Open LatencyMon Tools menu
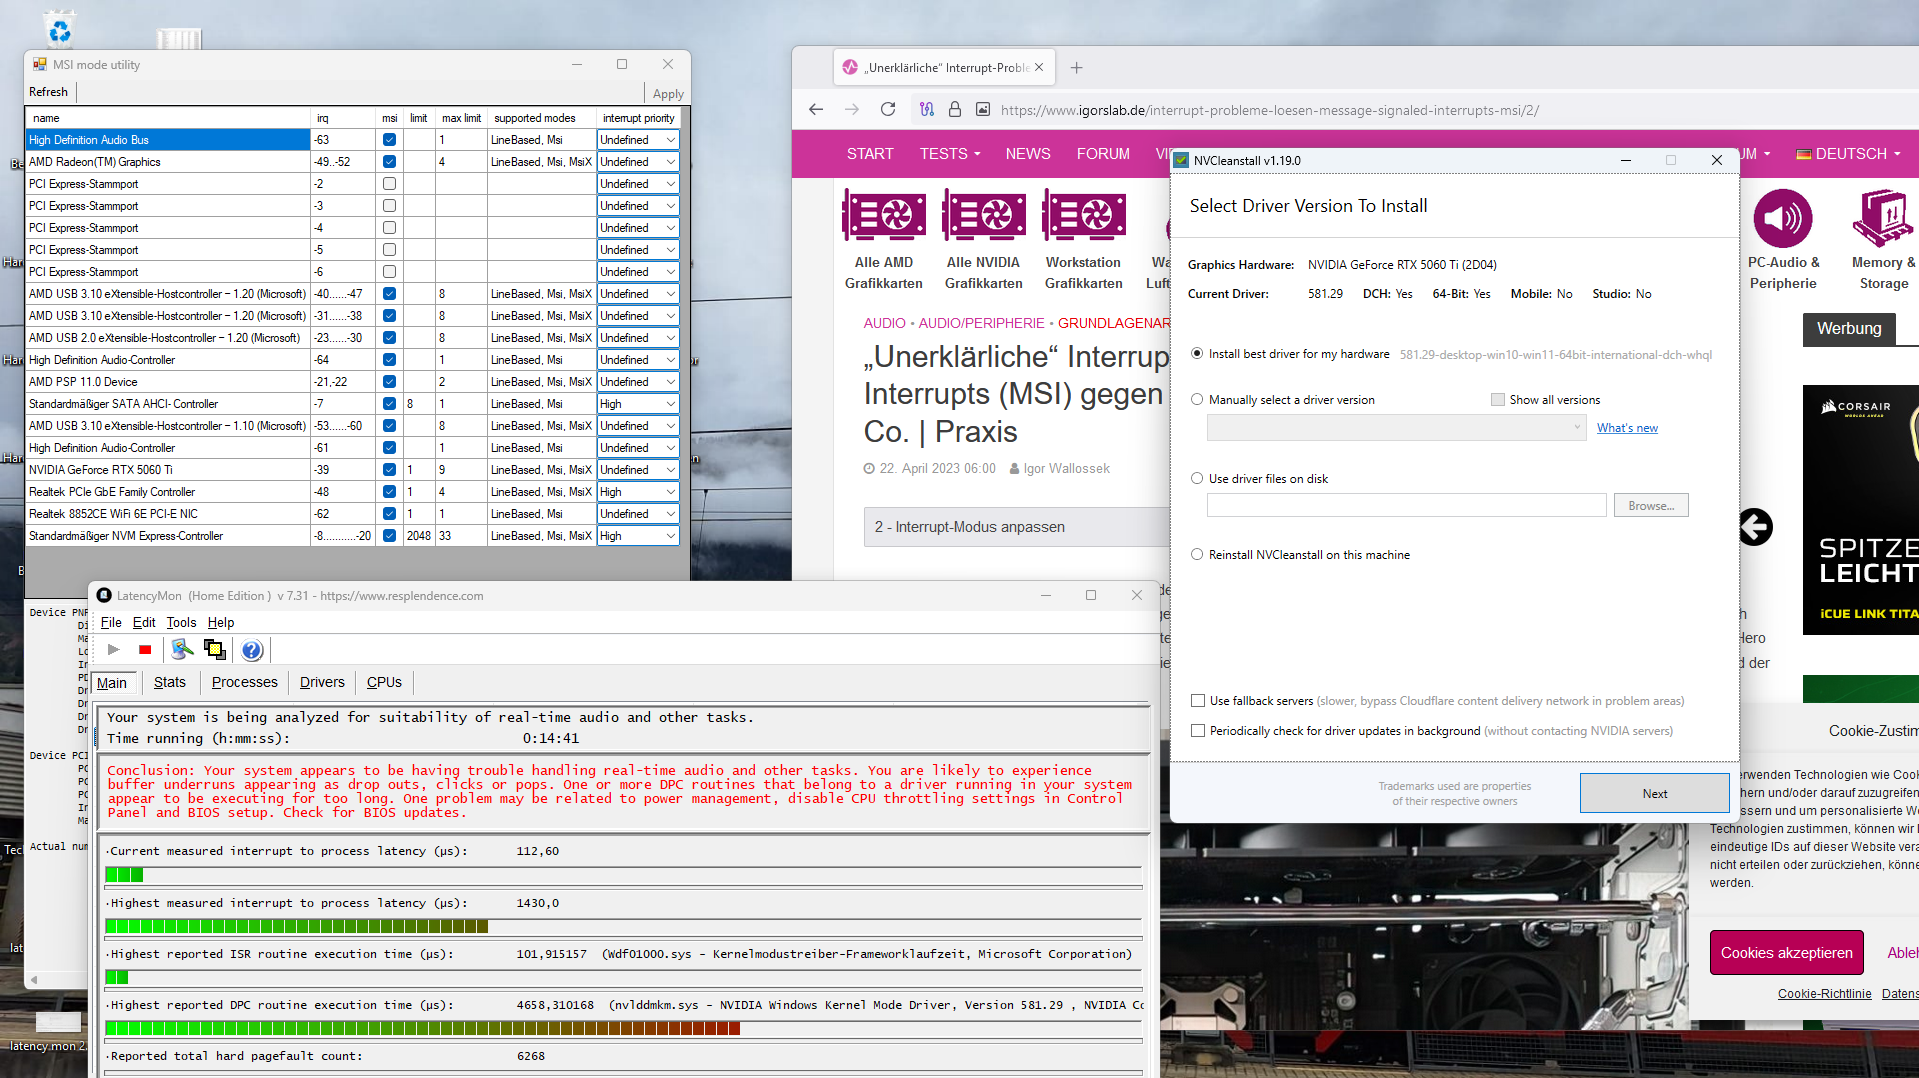The width and height of the screenshot is (1919, 1078). click(181, 622)
